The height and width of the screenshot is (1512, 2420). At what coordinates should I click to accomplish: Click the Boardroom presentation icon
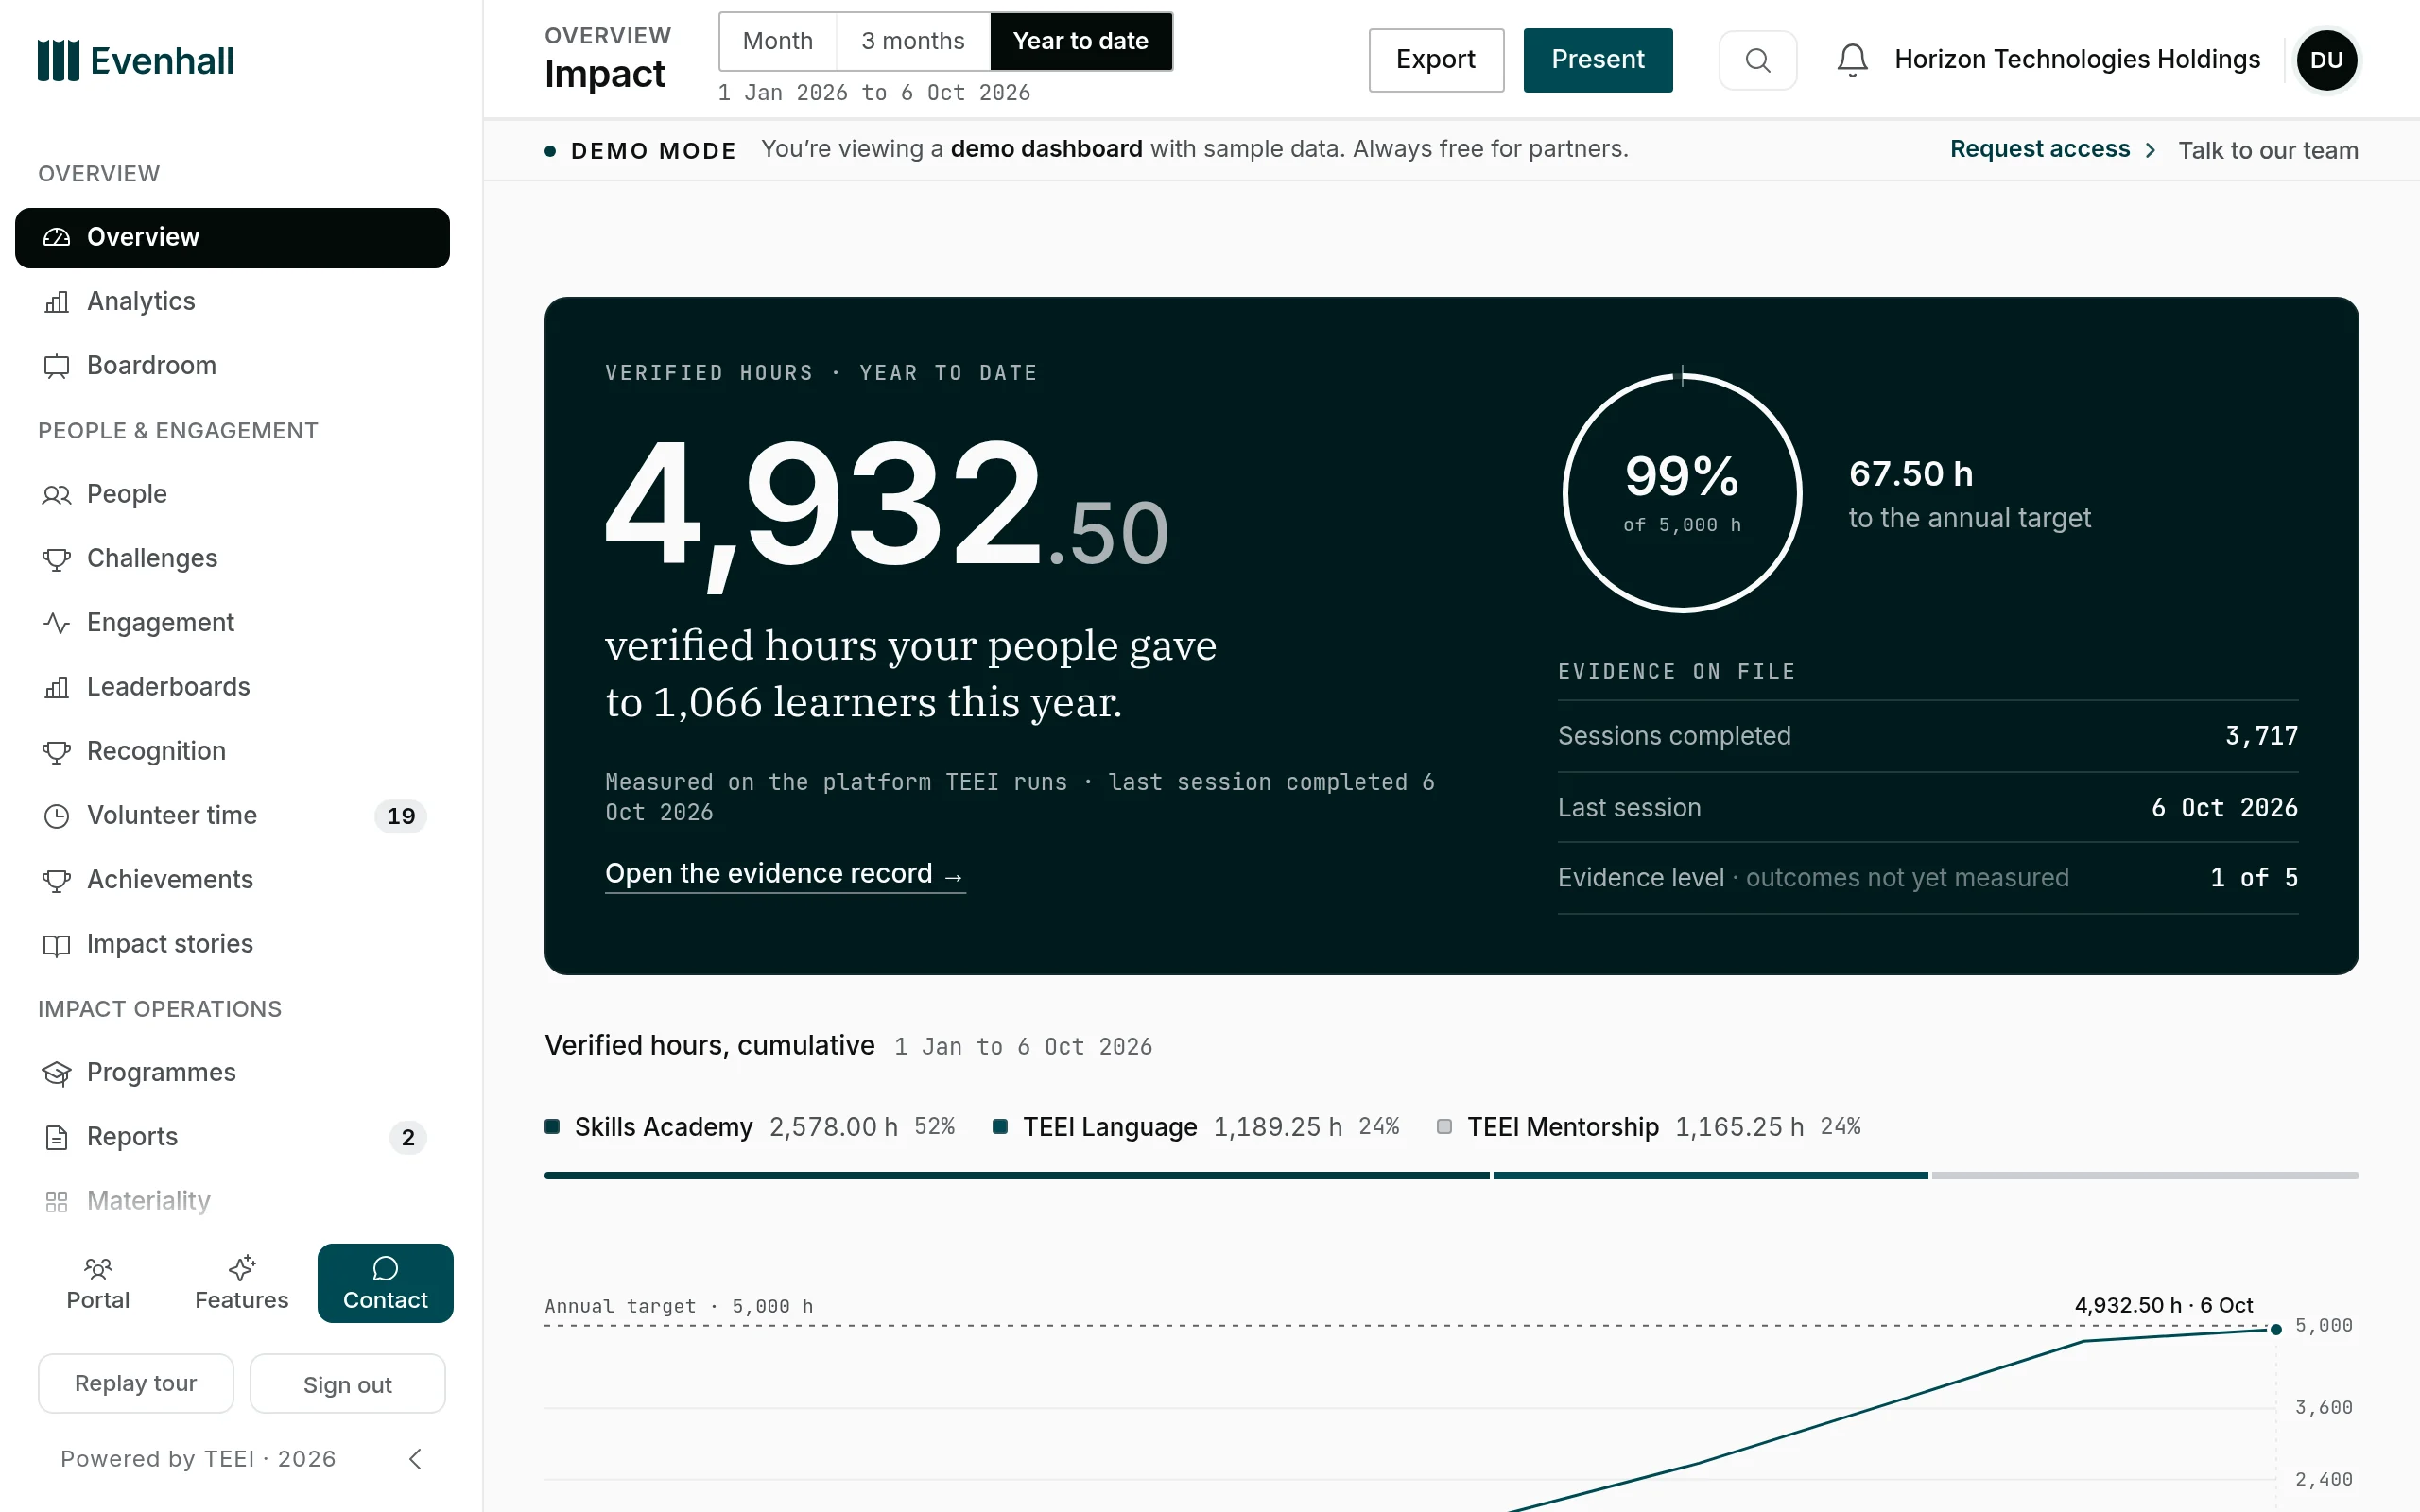pyautogui.click(x=56, y=366)
